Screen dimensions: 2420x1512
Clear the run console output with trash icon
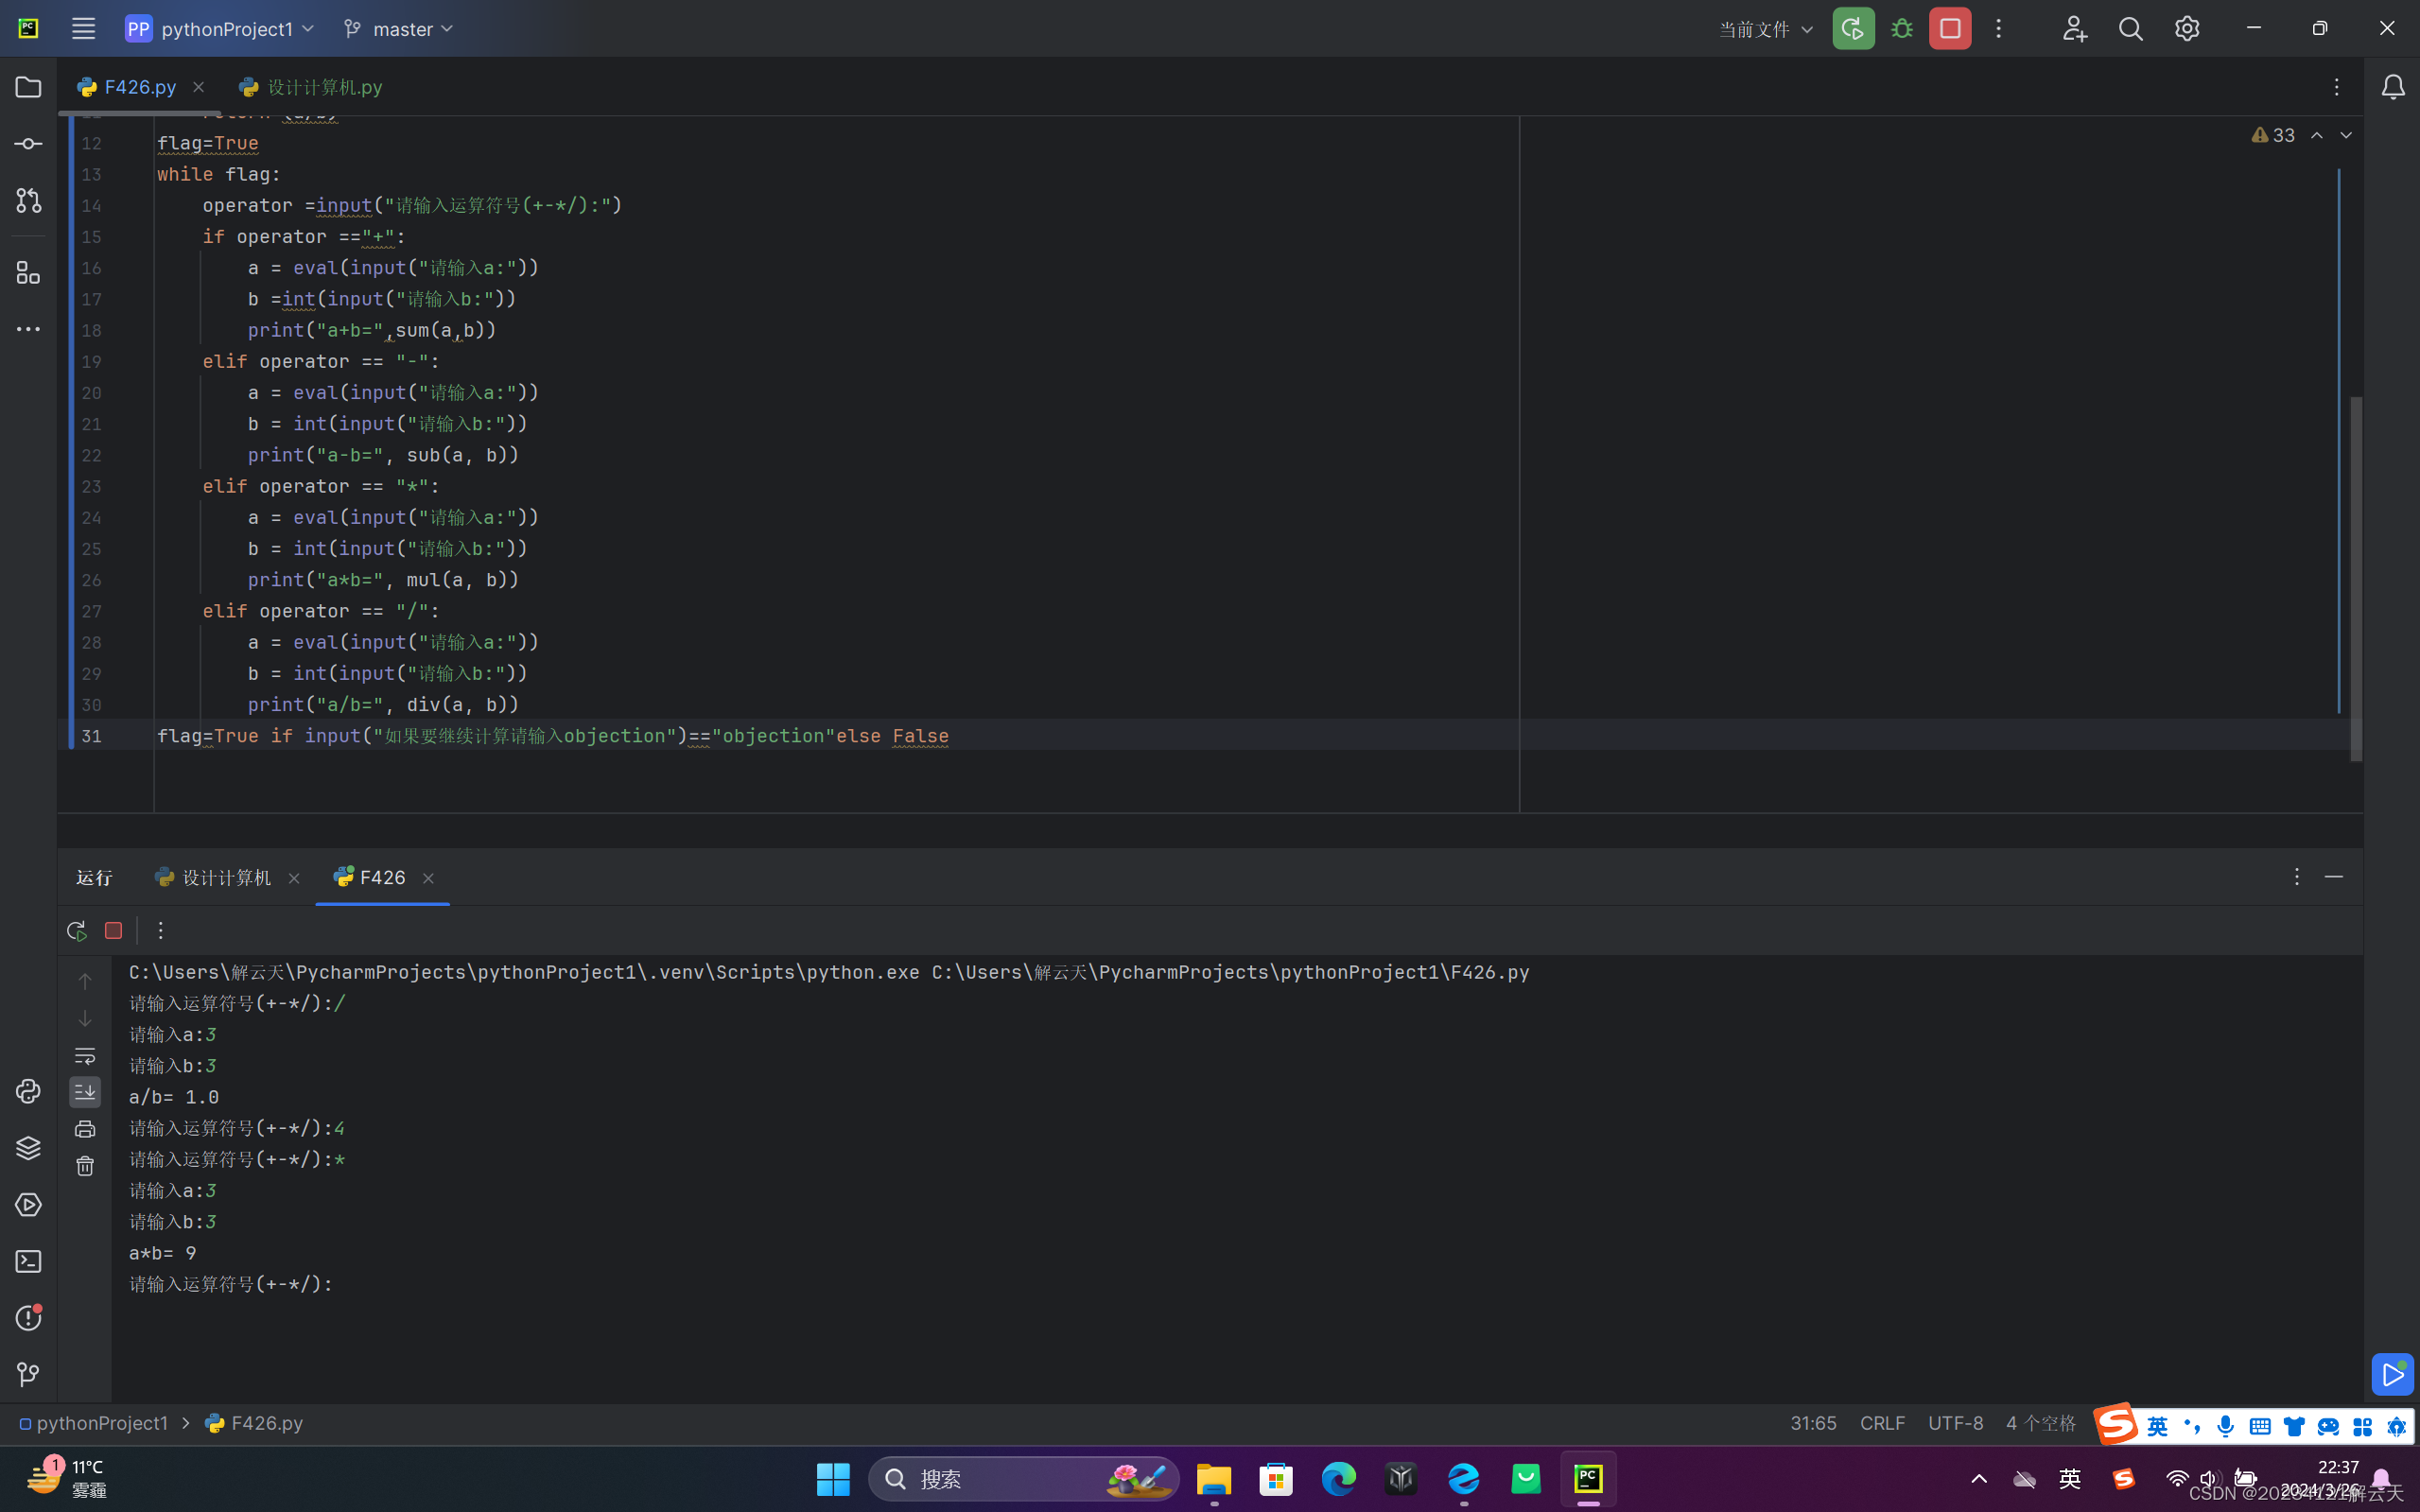[85, 1166]
